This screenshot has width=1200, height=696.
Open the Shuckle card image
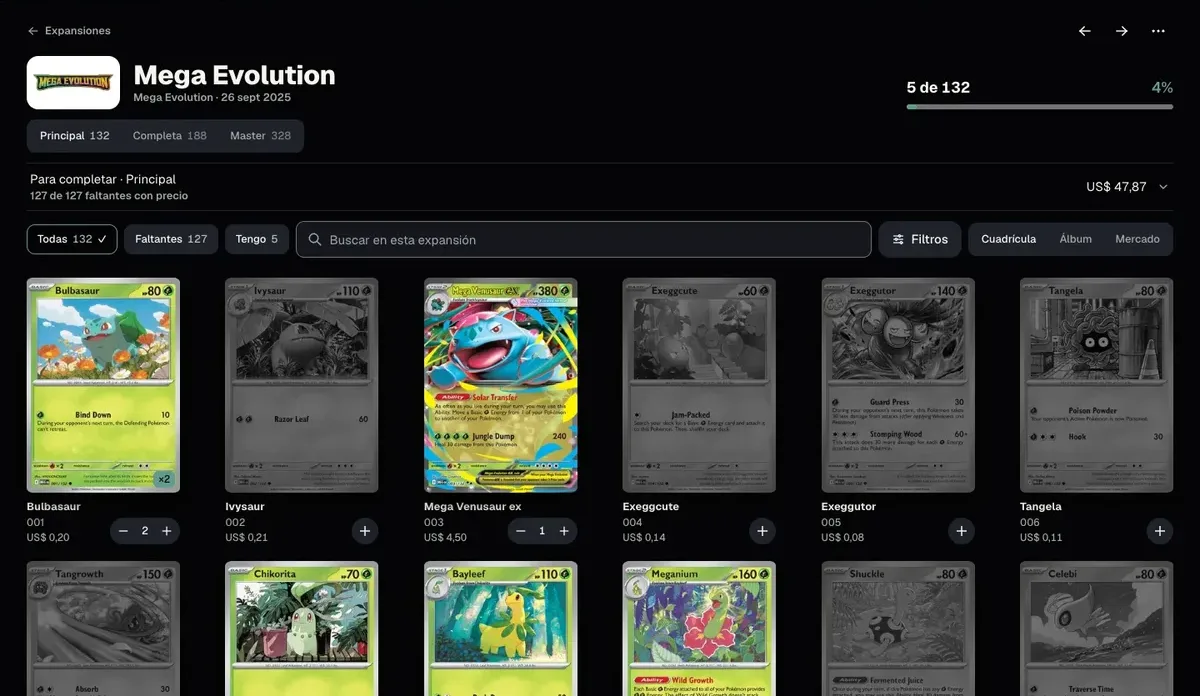pyautogui.click(x=898, y=628)
